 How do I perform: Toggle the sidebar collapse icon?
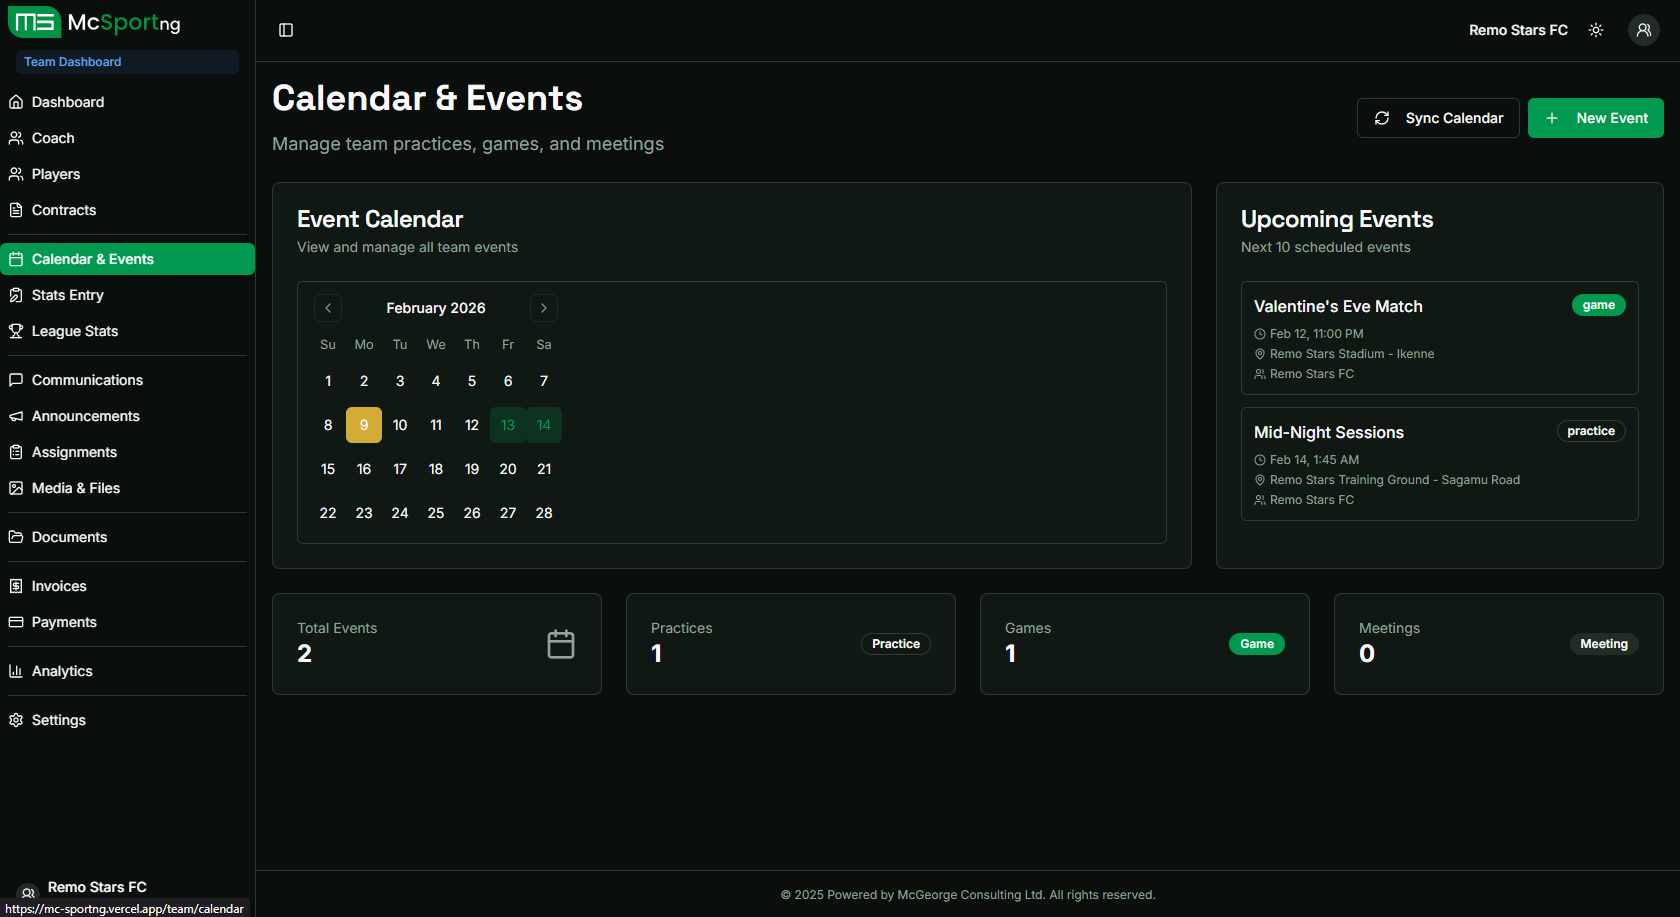click(286, 30)
